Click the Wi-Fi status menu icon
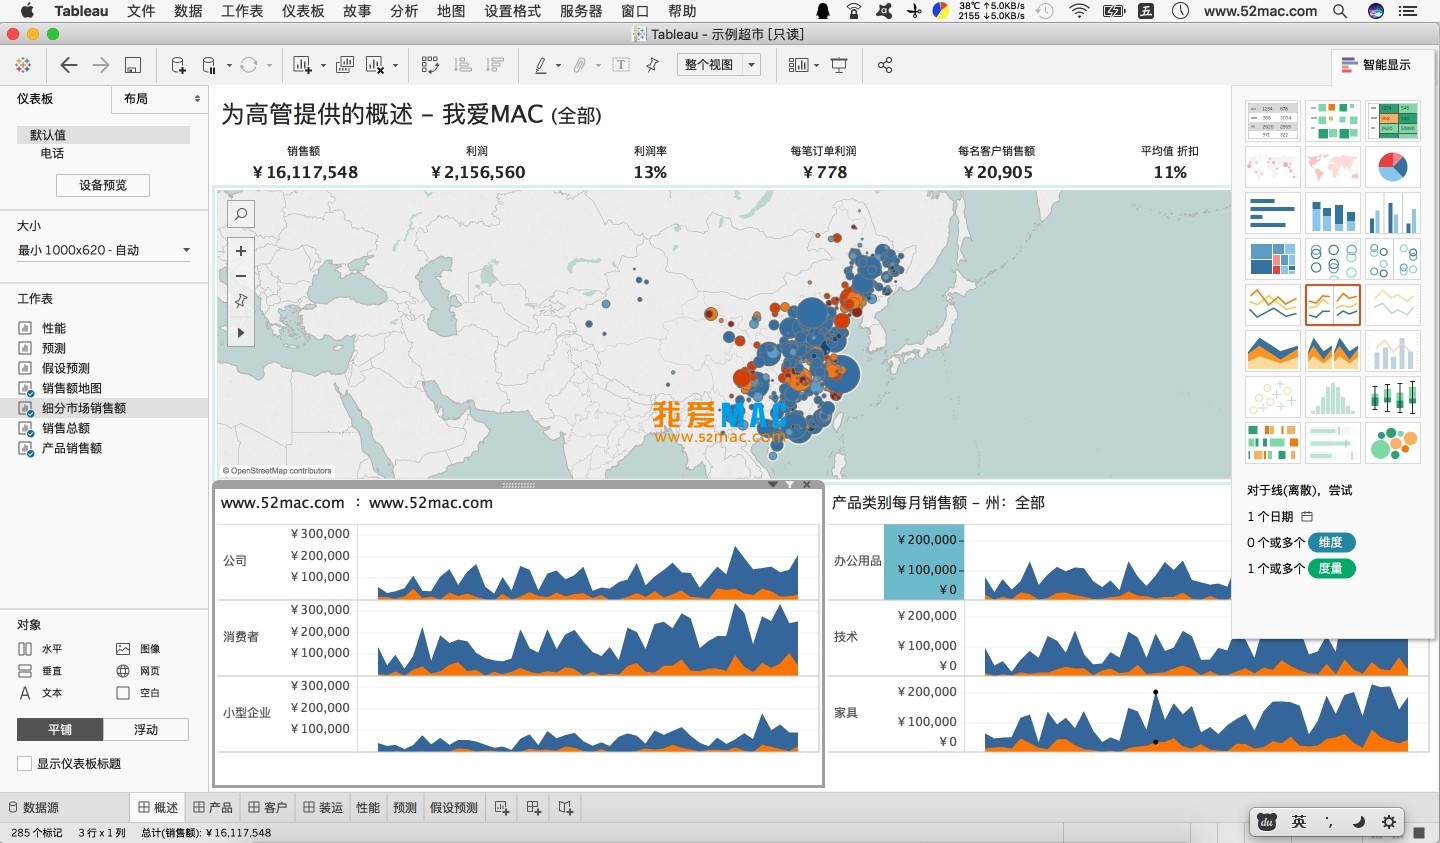Viewport: 1440px width, 843px height. 1079,11
